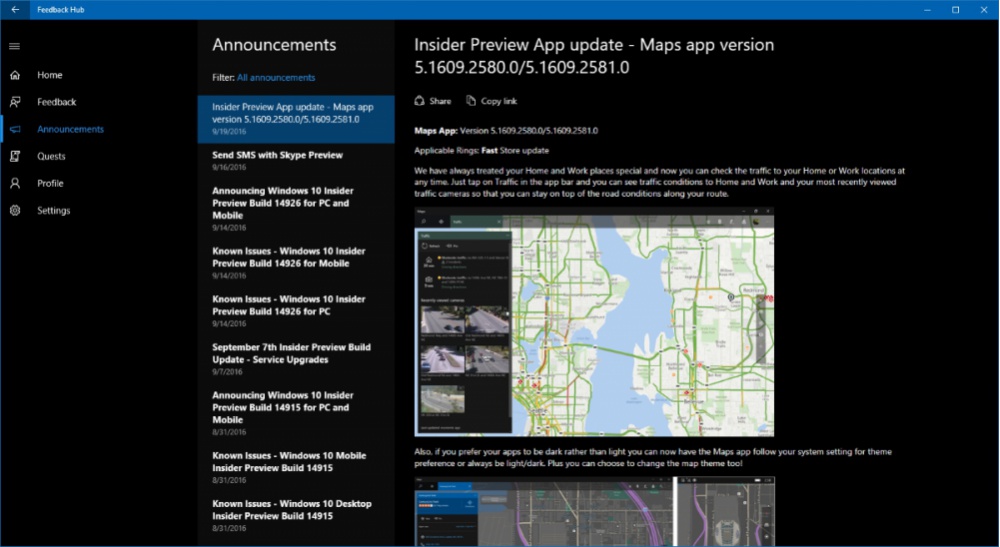The height and width of the screenshot is (547, 1000).
Task: Open the hamburger navigation menu
Action: [15, 46]
